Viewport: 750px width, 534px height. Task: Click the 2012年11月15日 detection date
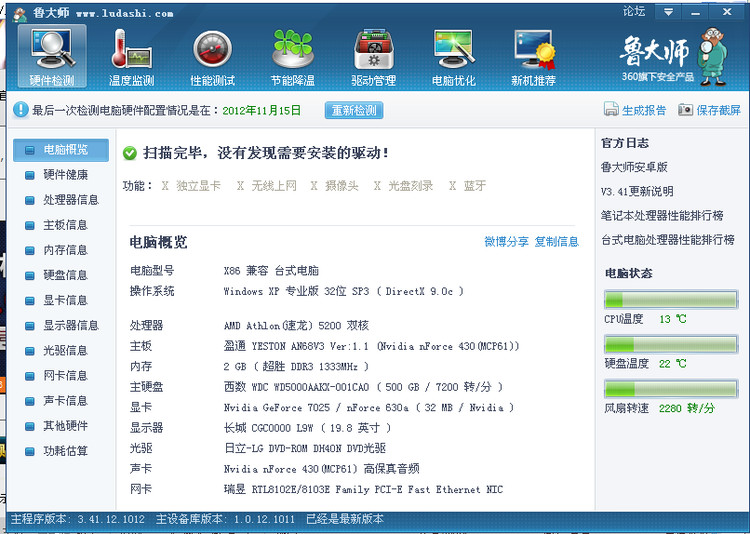(x=262, y=111)
